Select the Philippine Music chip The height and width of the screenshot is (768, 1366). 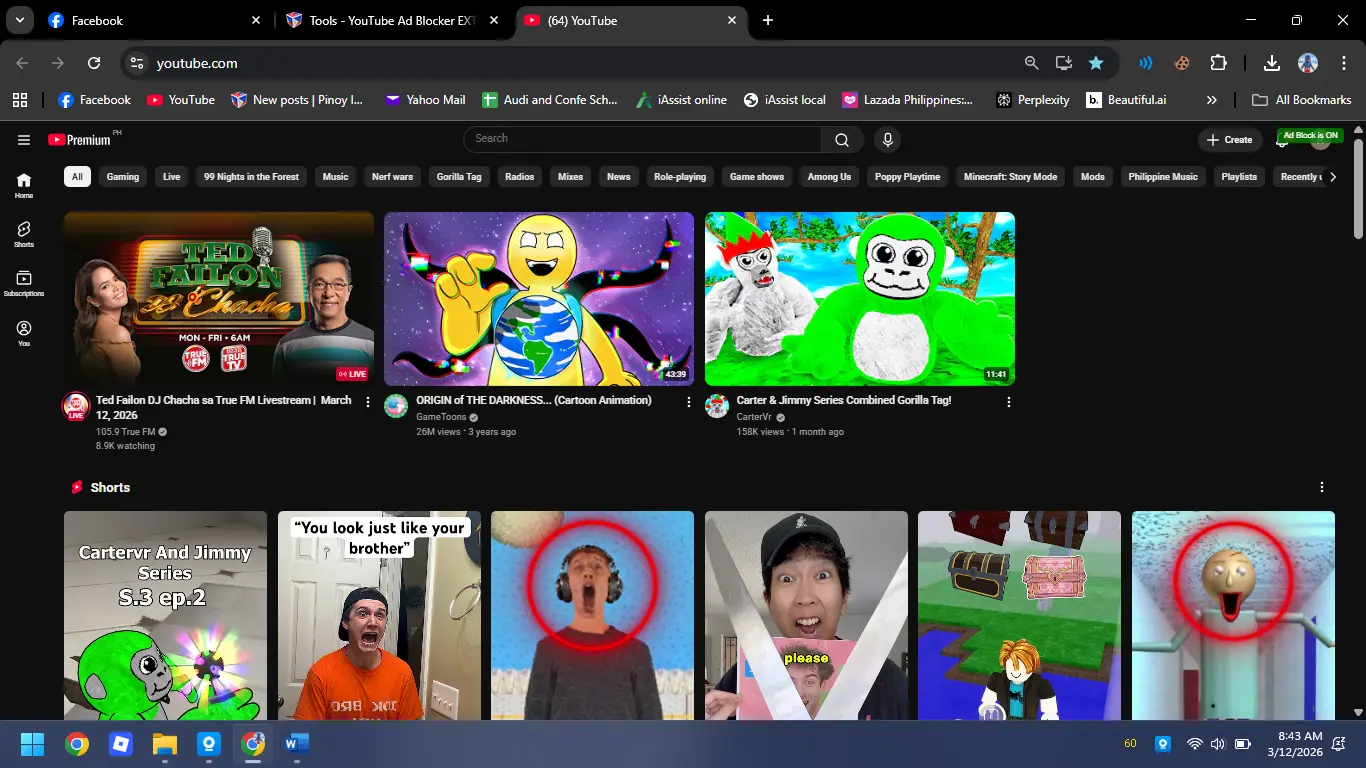[1163, 177]
